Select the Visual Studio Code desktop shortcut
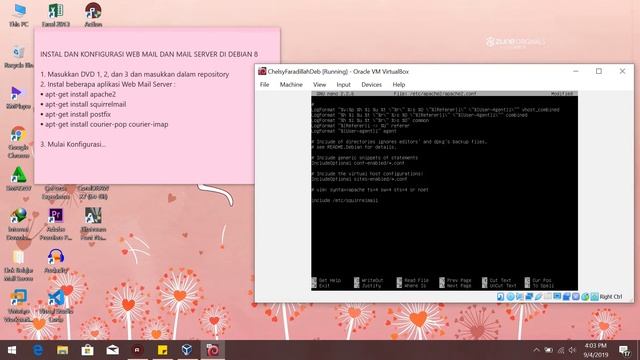This screenshot has width=640, height=360. point(56,306)
